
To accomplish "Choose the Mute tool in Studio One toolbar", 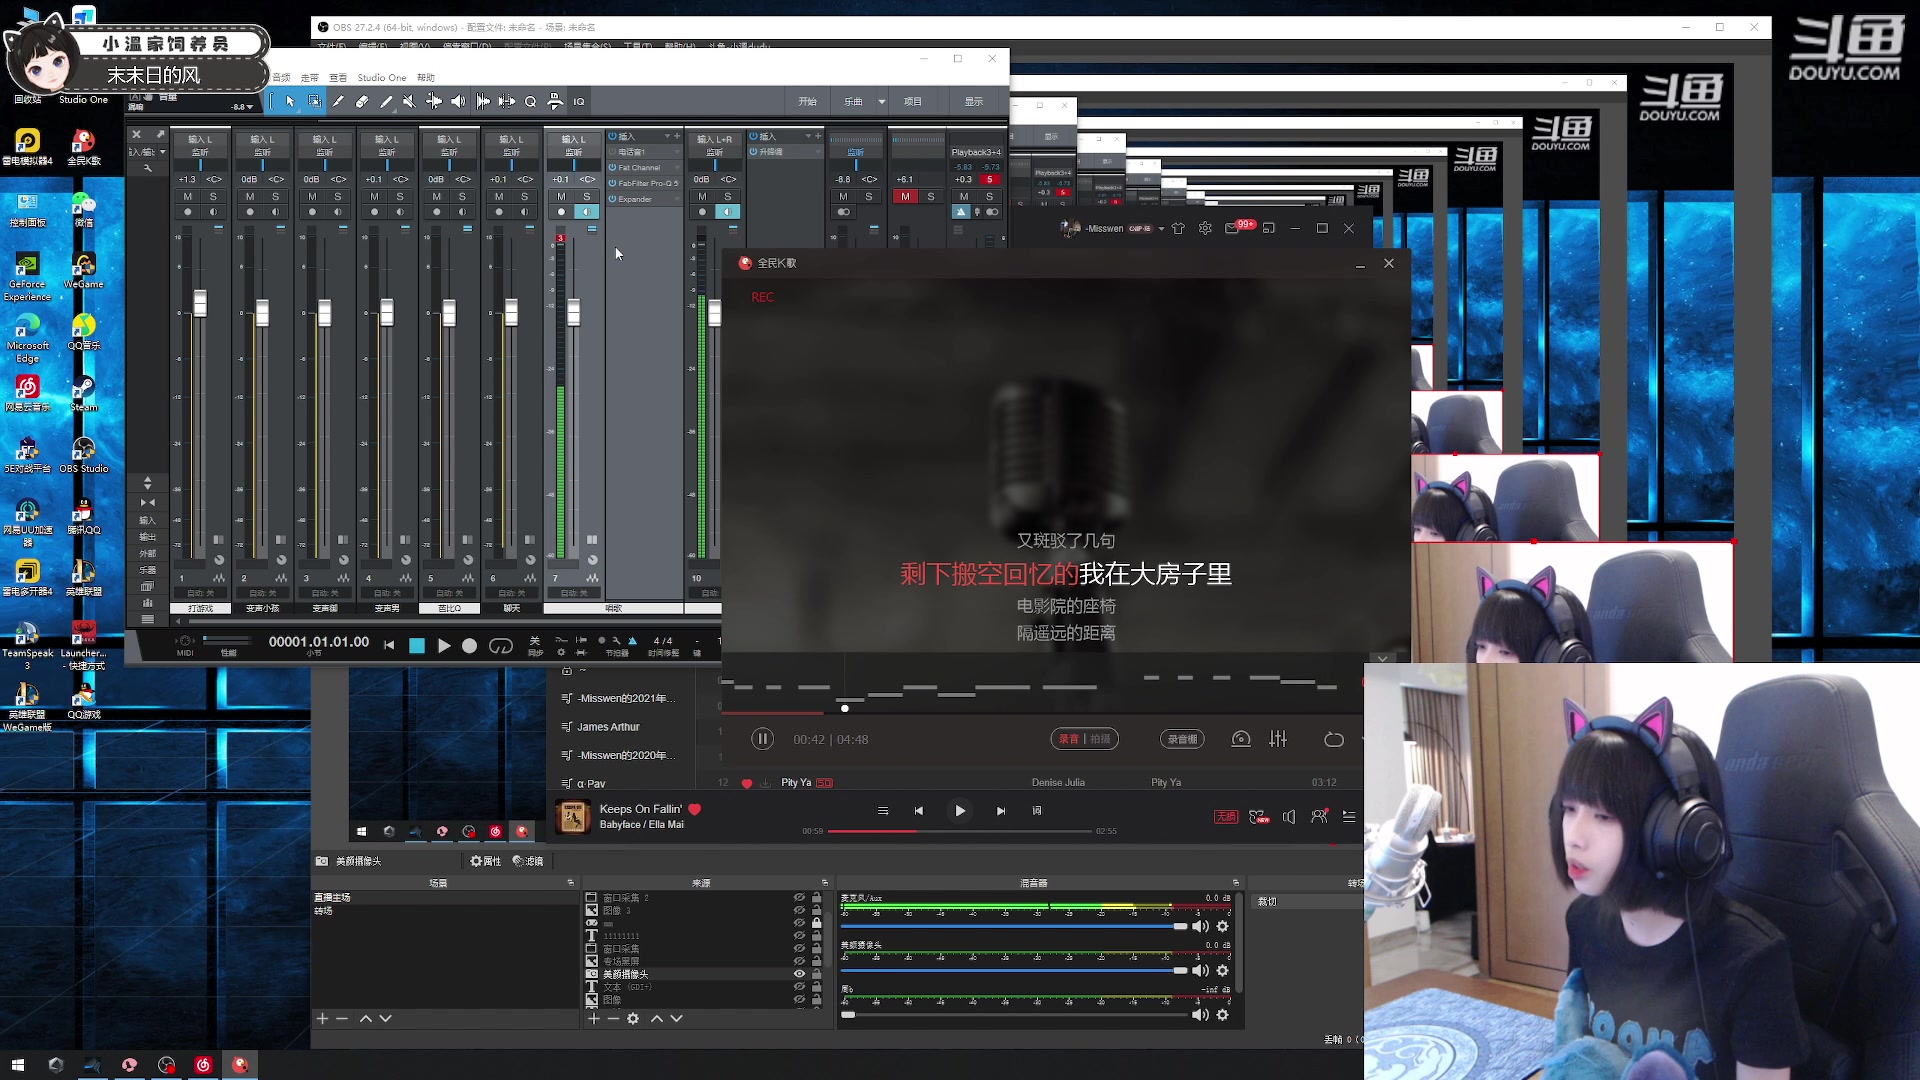I will point(409,101).
